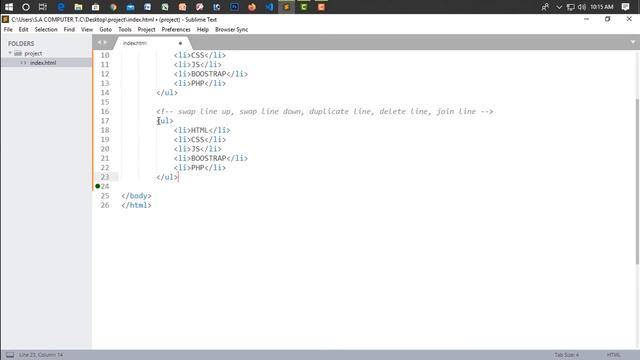Open the Mail app on taskbar
The height and width of the screenshot is (360, 640).
click(130, 7)
